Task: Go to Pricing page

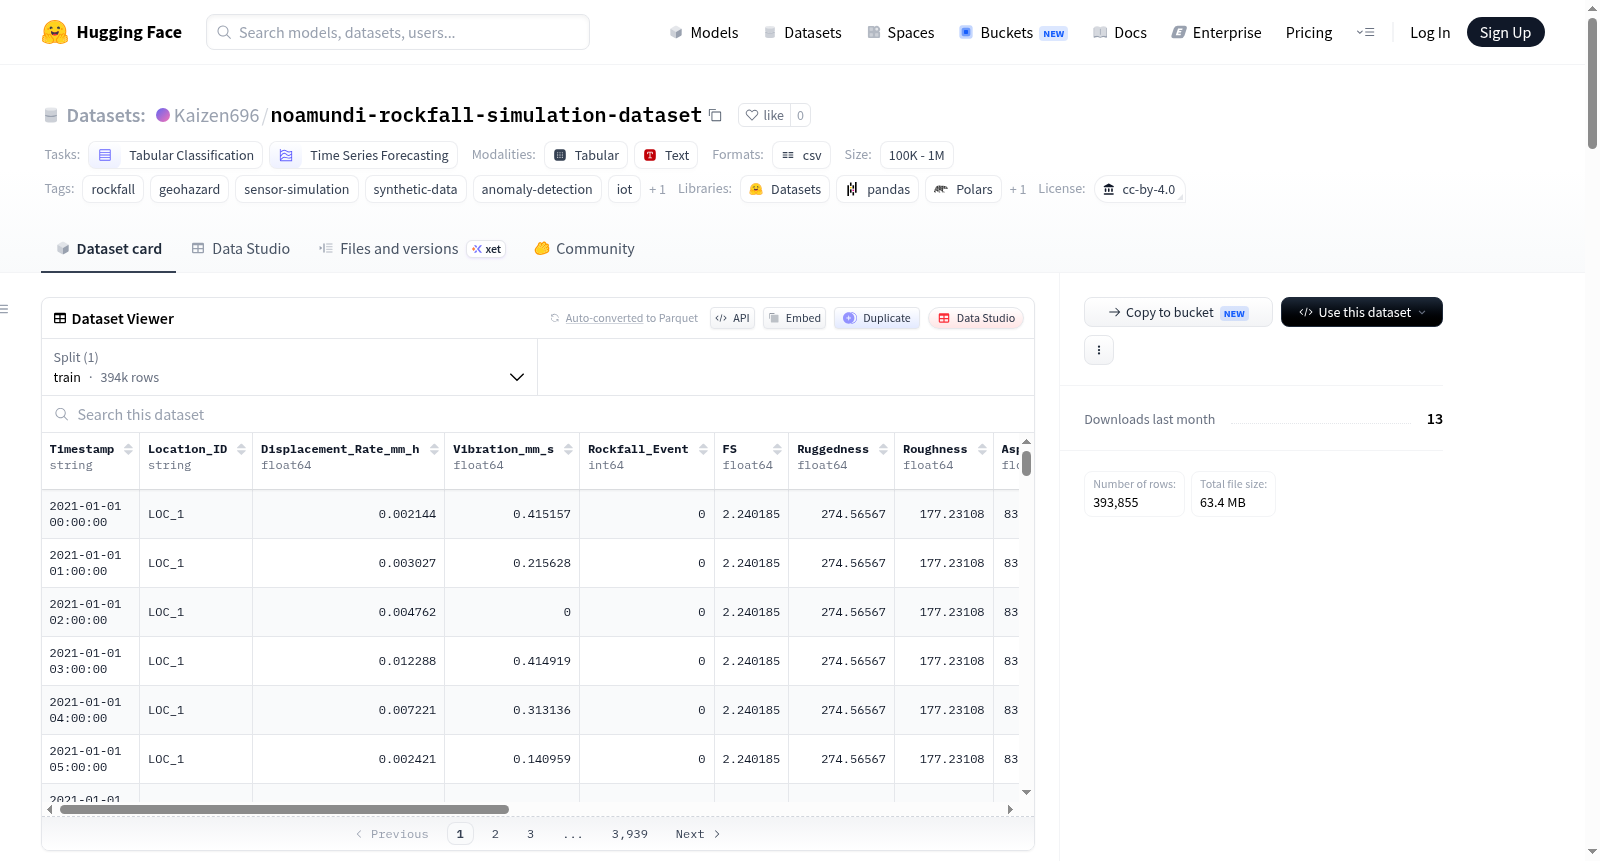Action: (x=1309, y=32)
